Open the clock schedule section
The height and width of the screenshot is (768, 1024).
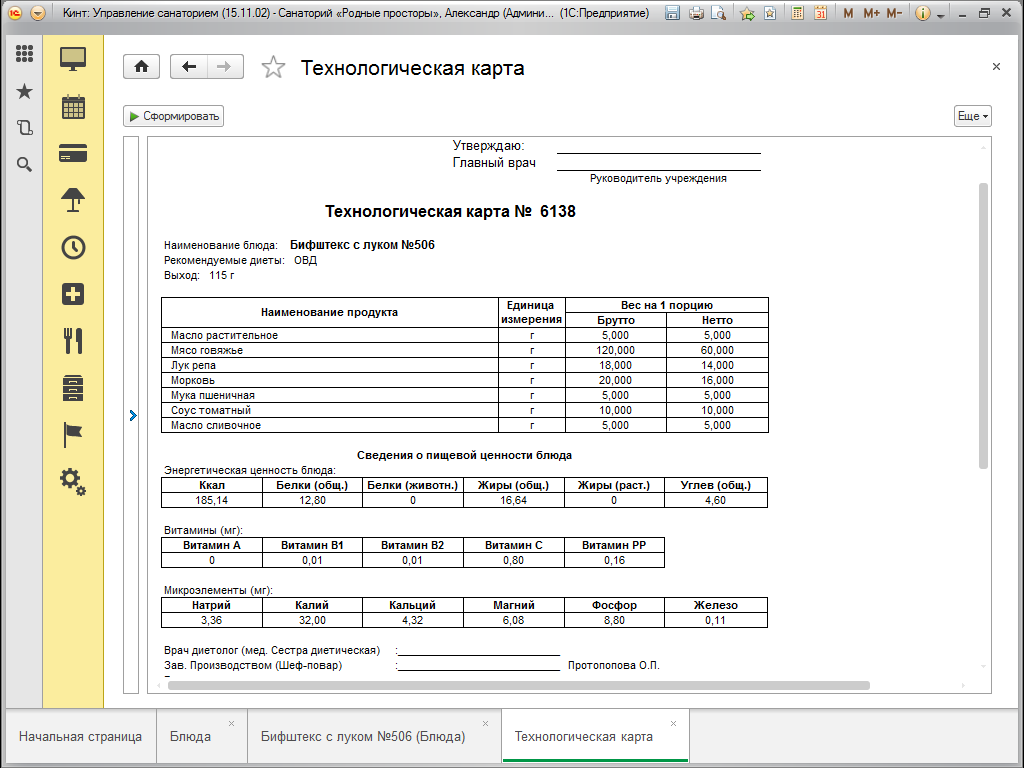point(73,248)
